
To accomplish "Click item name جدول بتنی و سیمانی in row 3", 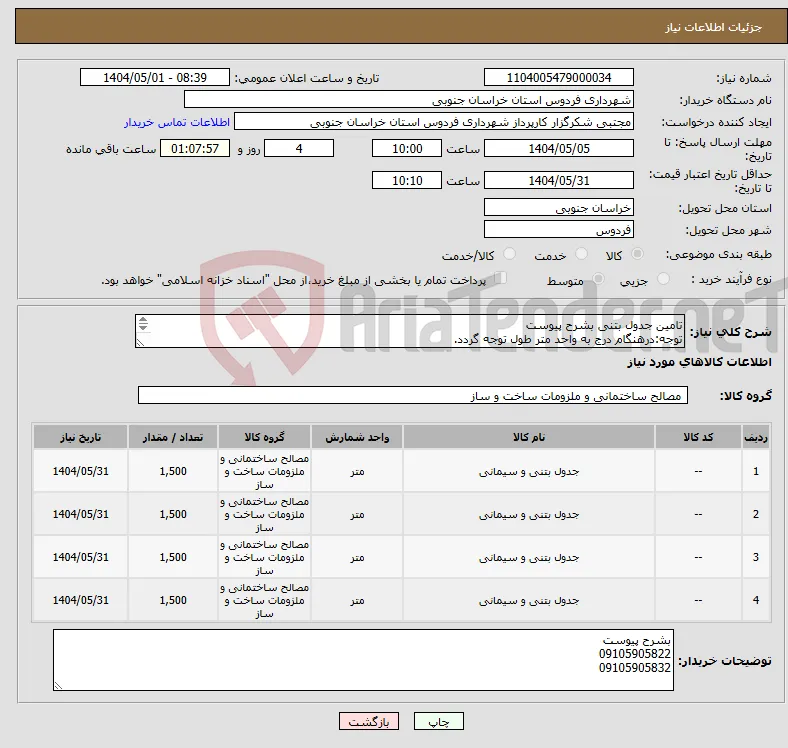I will click(x=529, y=557).
